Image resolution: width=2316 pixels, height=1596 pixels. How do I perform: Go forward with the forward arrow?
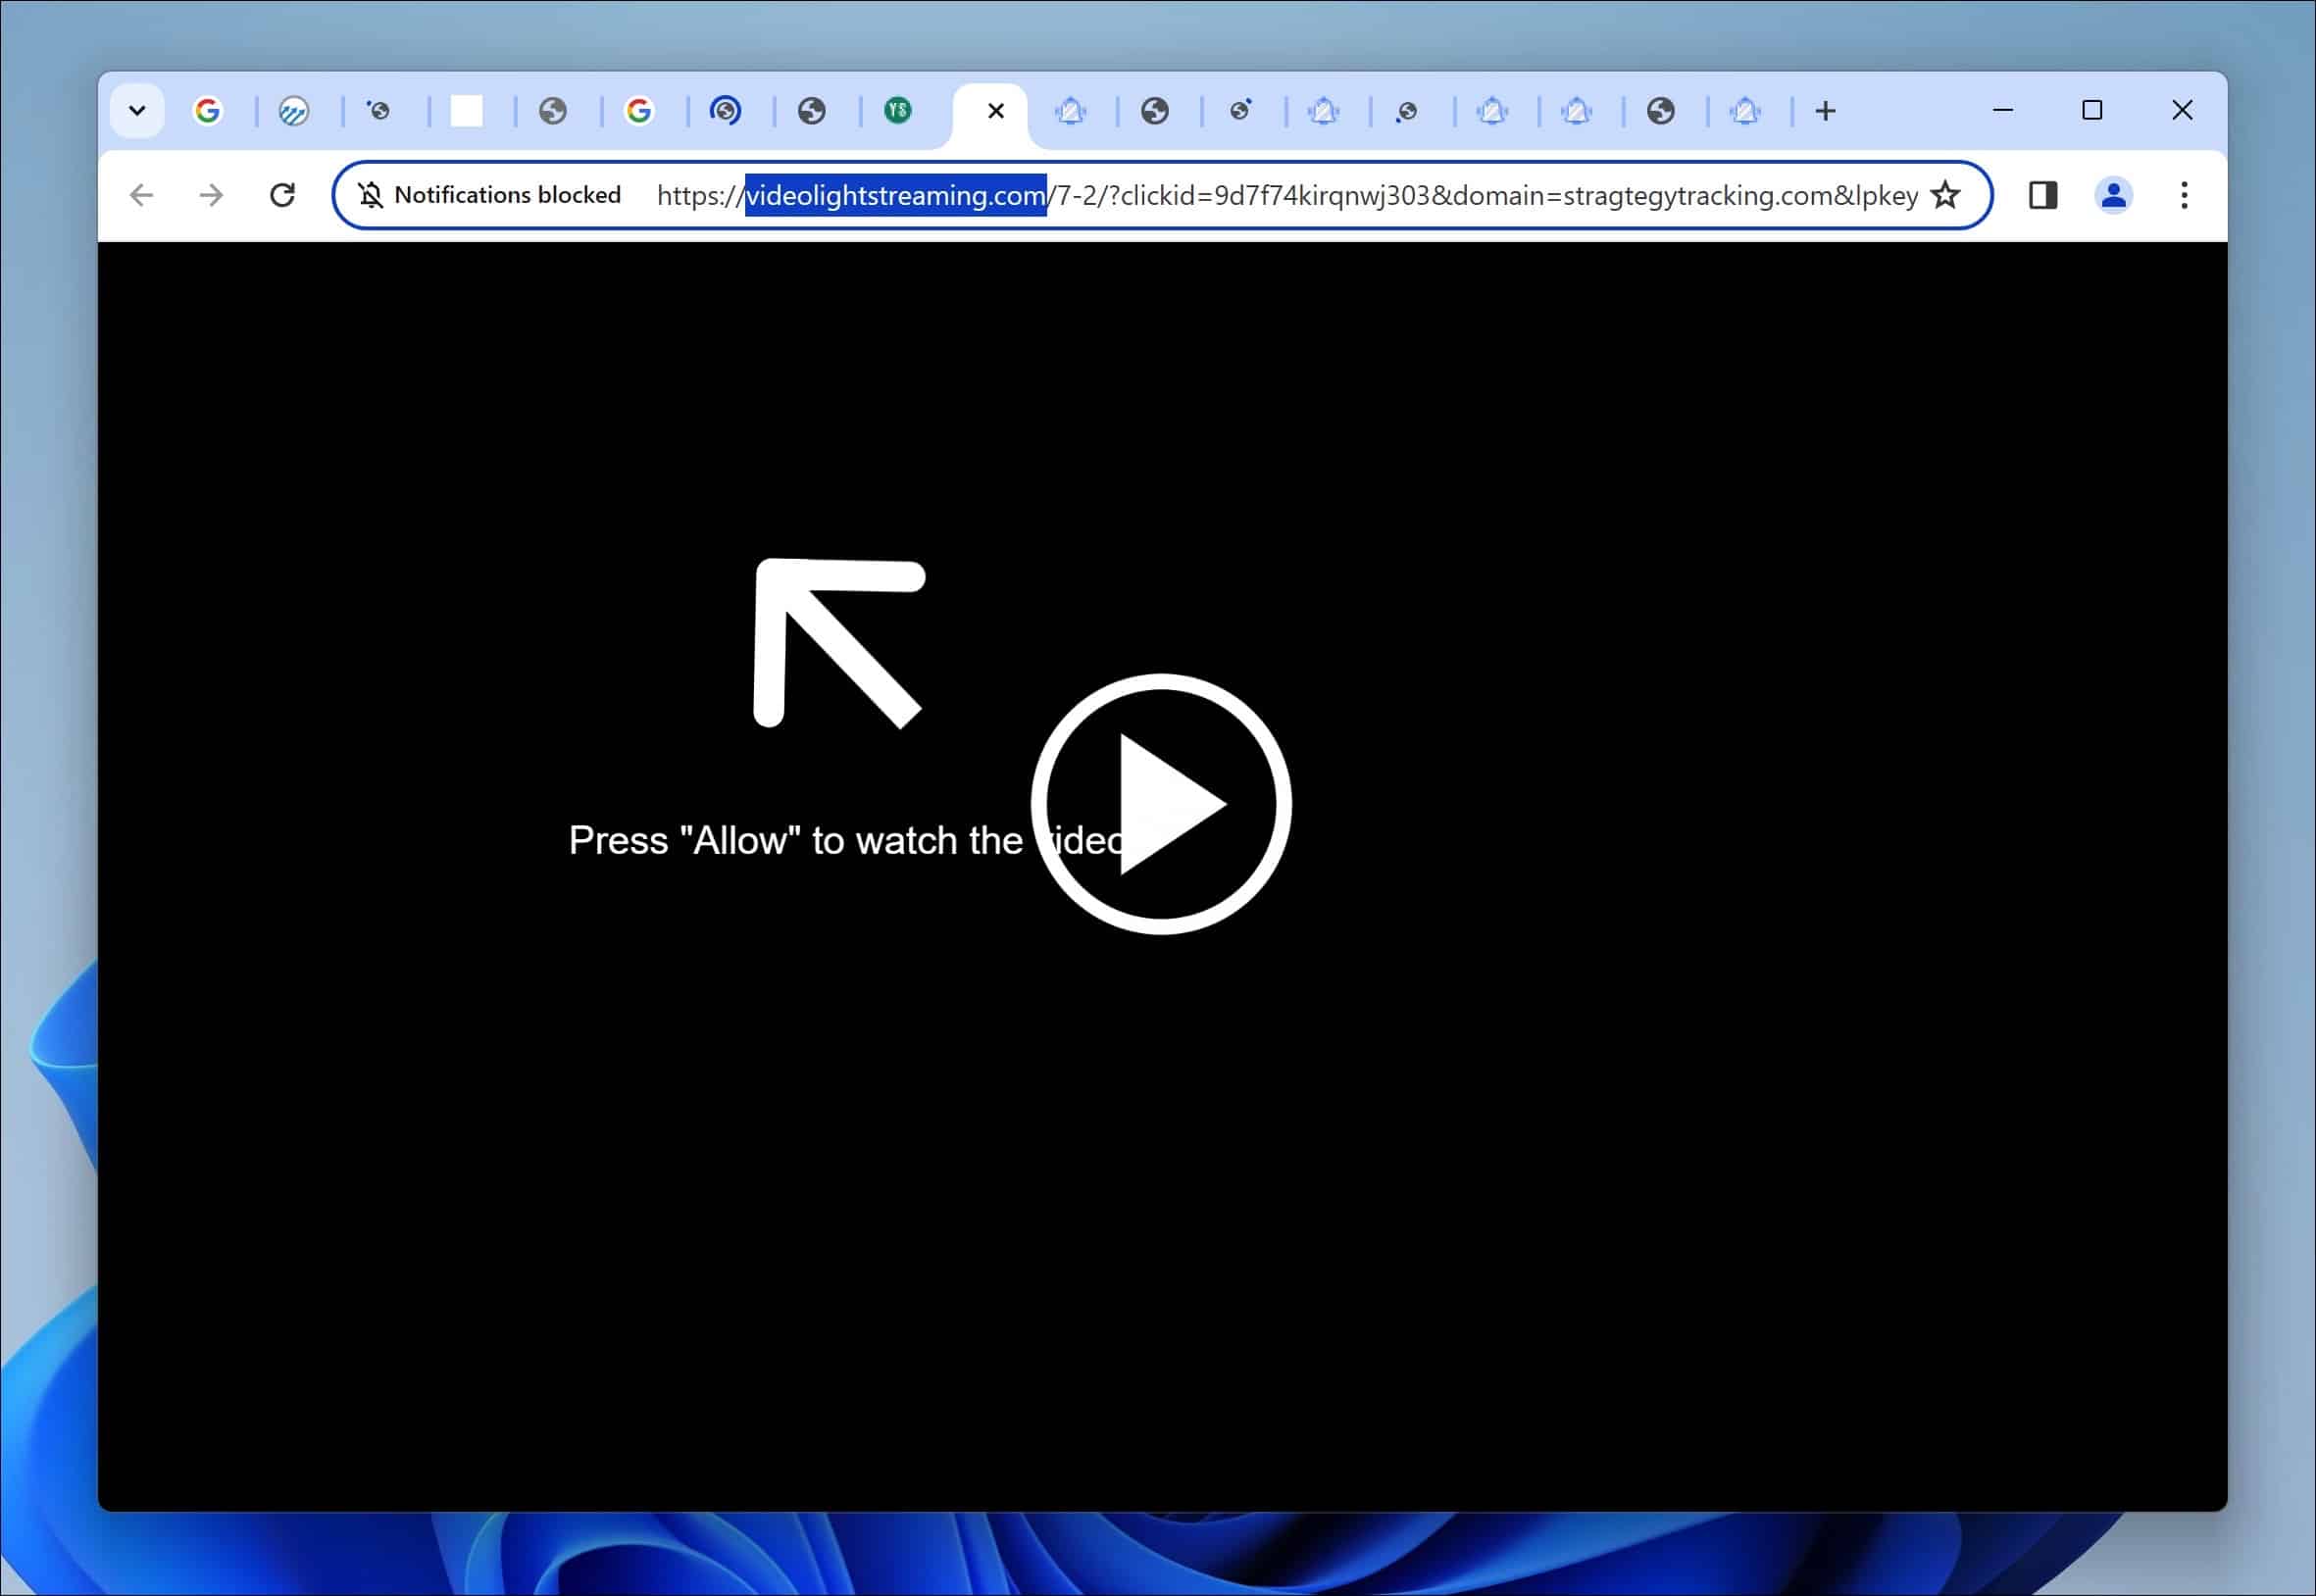(x=211, y=195)
